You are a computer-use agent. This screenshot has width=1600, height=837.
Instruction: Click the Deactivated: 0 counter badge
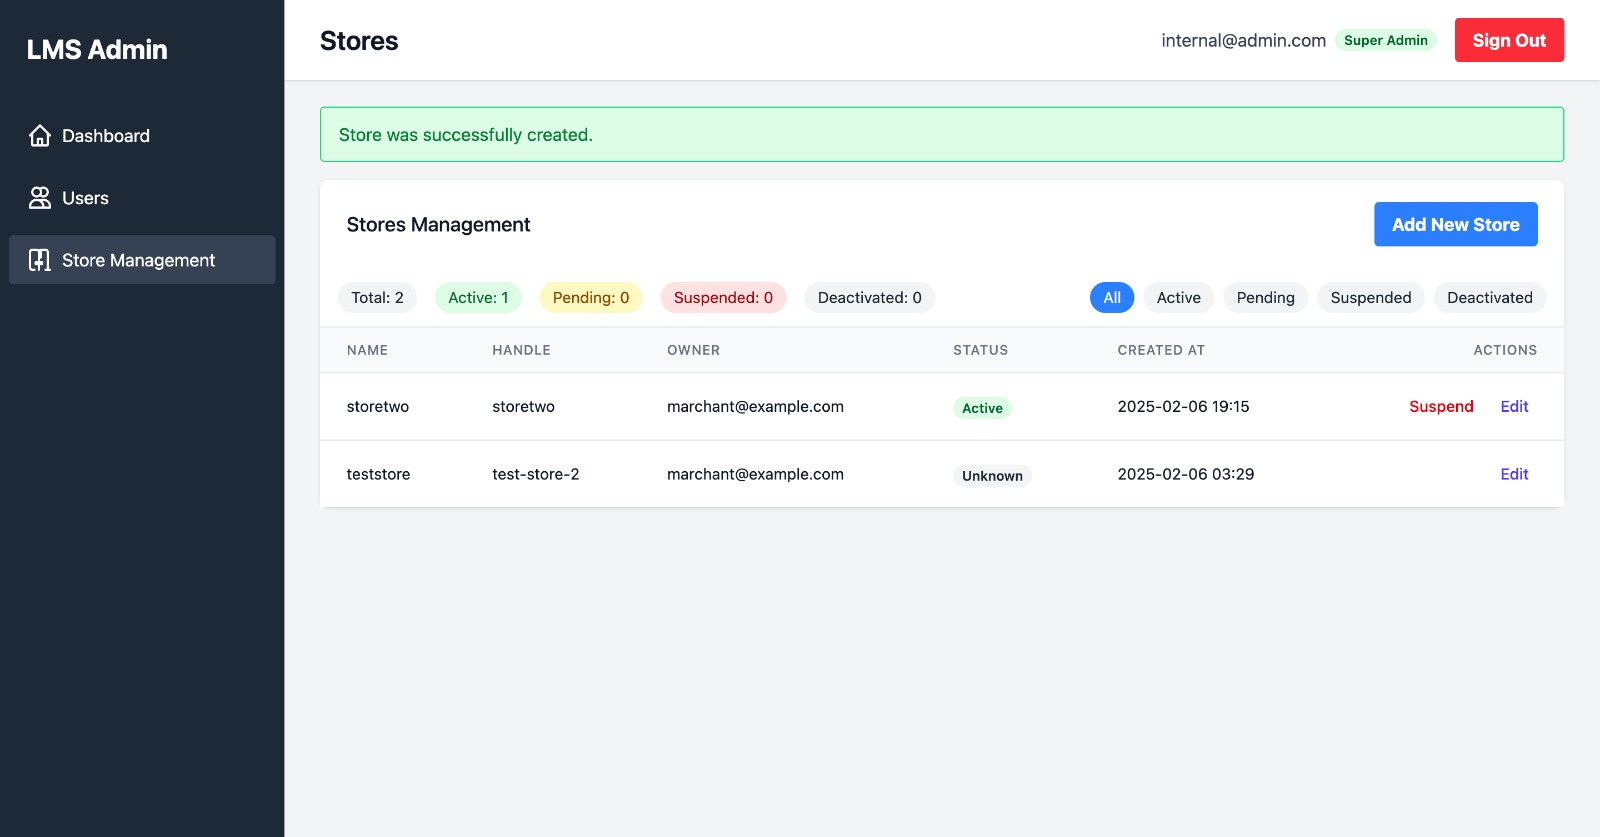pos(869,297)
